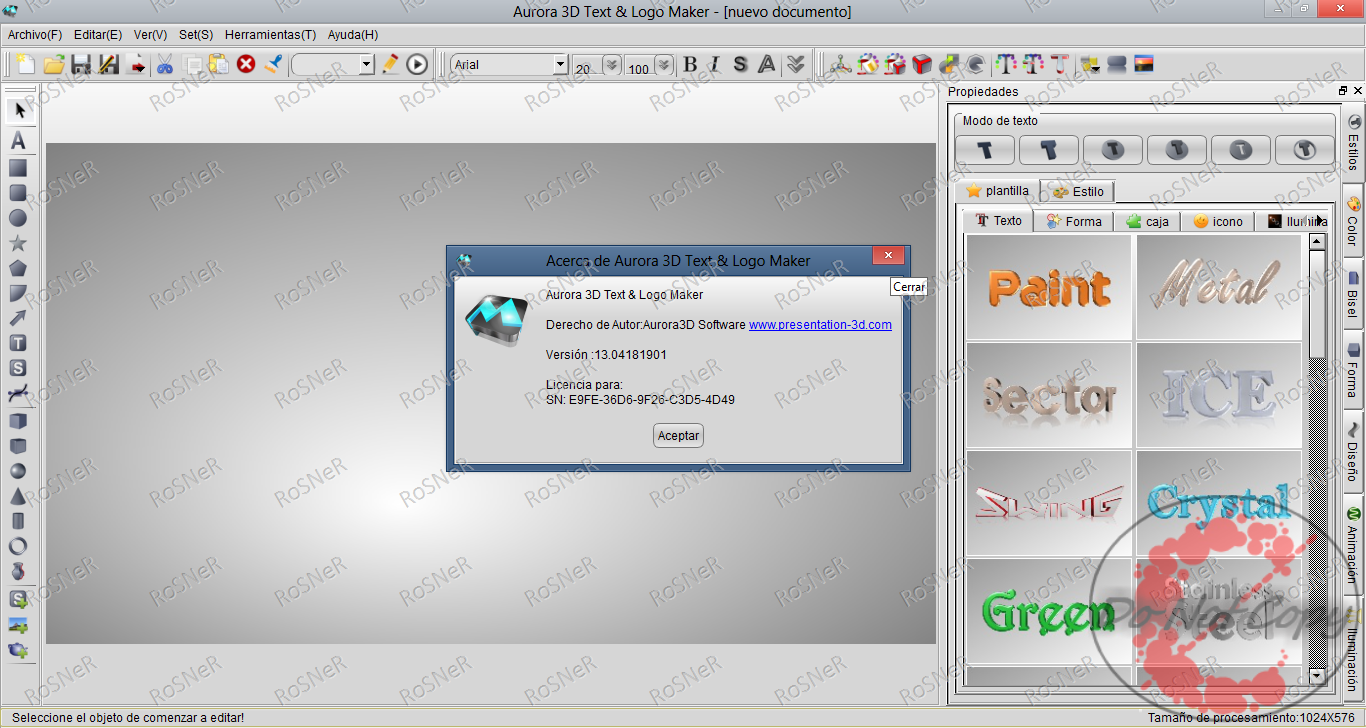Open the Archivo(F) menu

click(x=35, y=34)
